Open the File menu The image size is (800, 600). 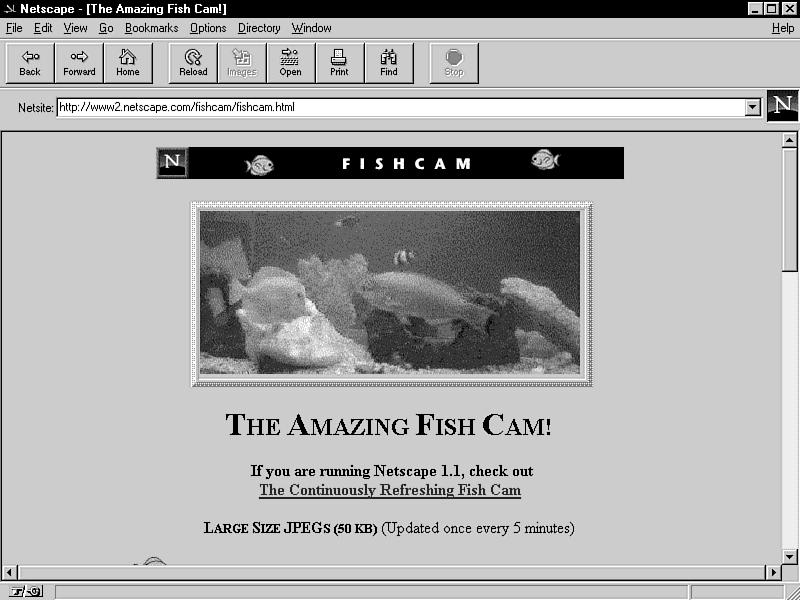tap(14, 28)
